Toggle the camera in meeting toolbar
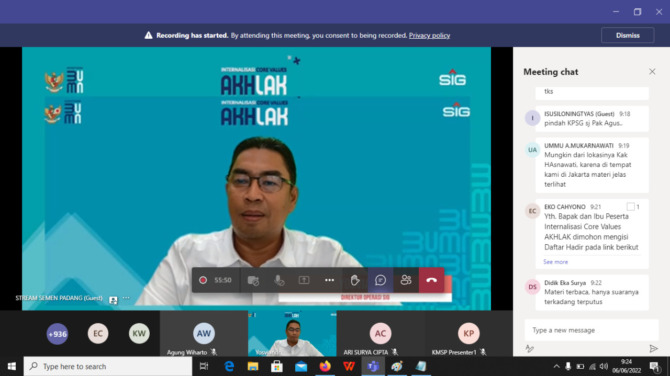The image size is (670, 376). tap(253, 280)
